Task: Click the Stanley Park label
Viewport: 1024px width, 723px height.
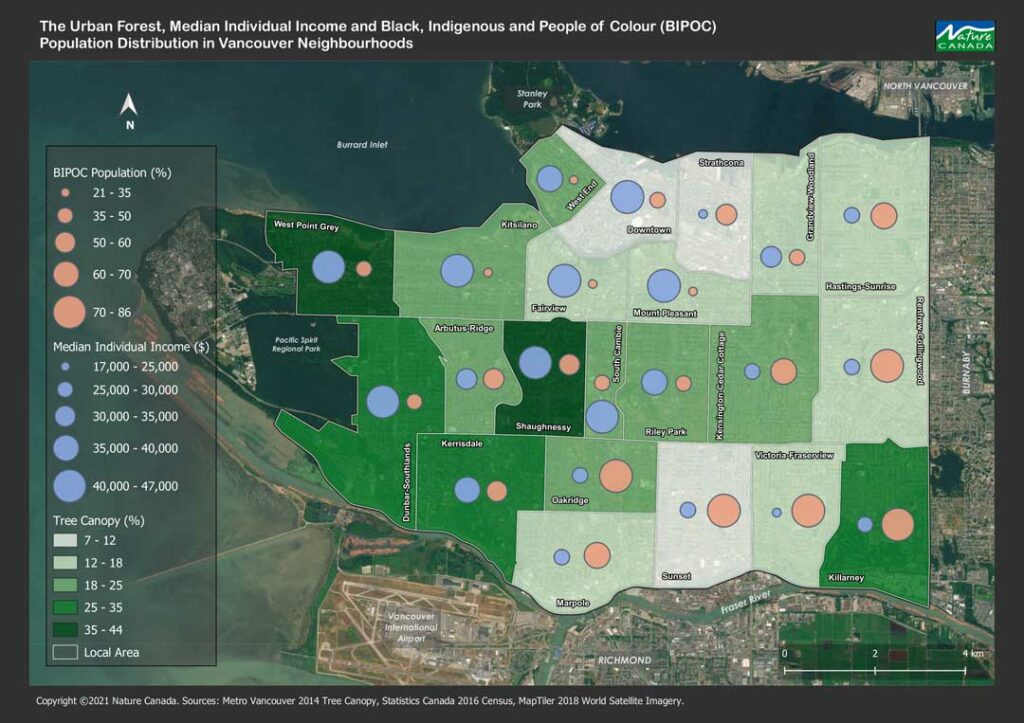Action: point(532,99)
